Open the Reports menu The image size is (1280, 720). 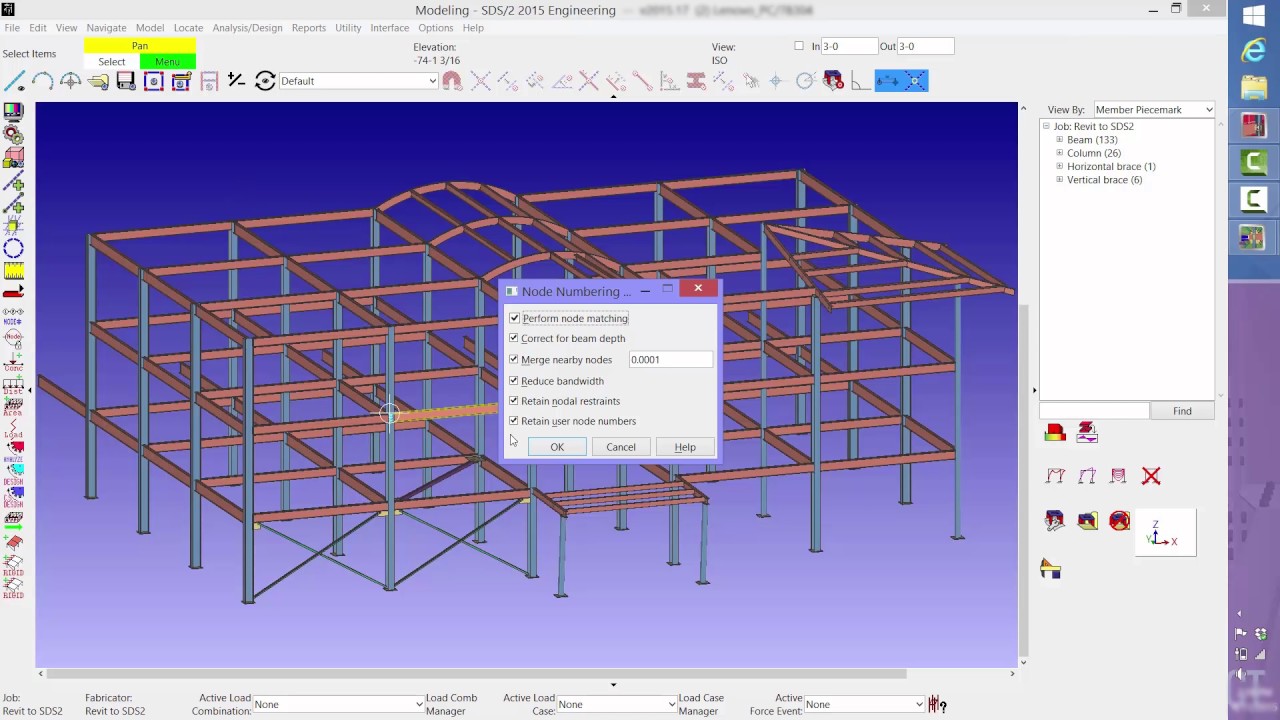309,28
